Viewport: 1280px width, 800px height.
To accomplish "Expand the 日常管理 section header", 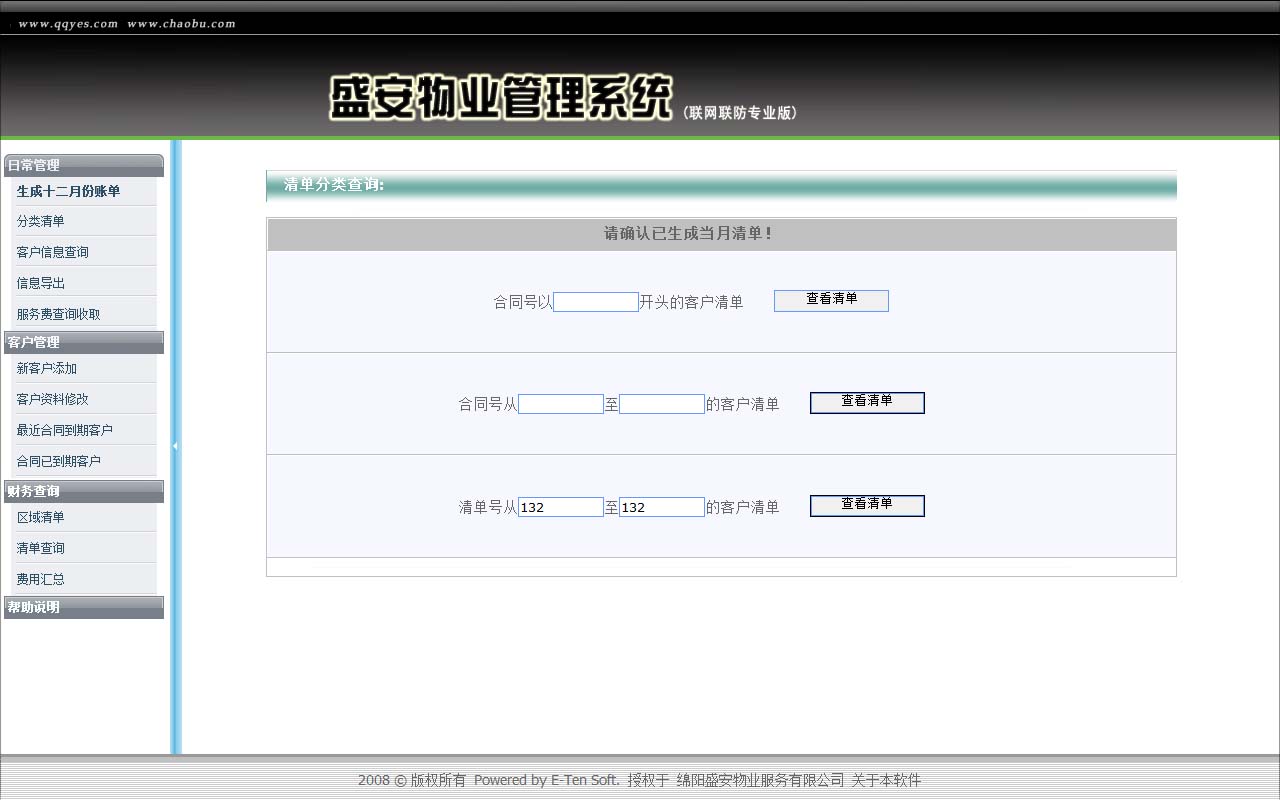I will (x=84, y=165).
